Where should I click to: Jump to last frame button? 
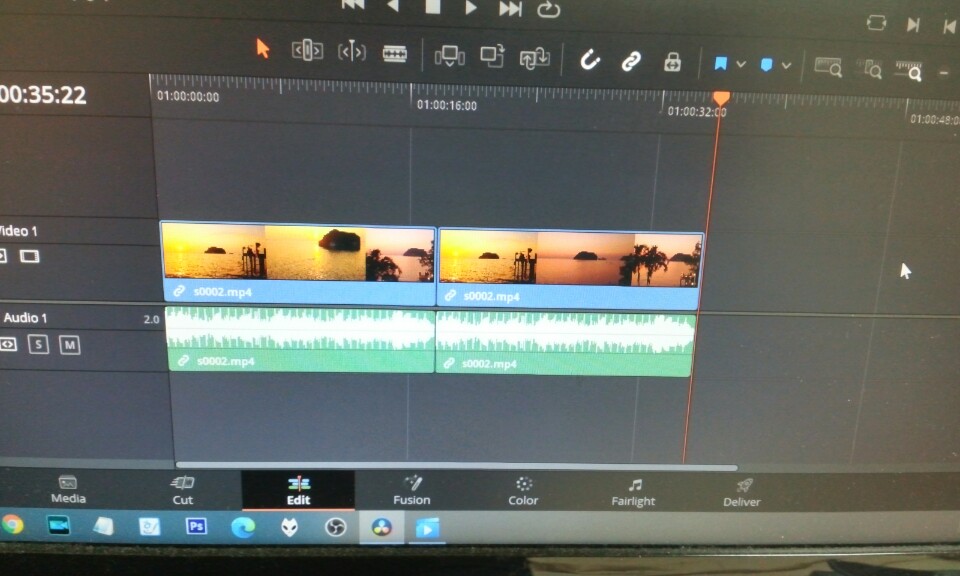[x=509, y=8]
